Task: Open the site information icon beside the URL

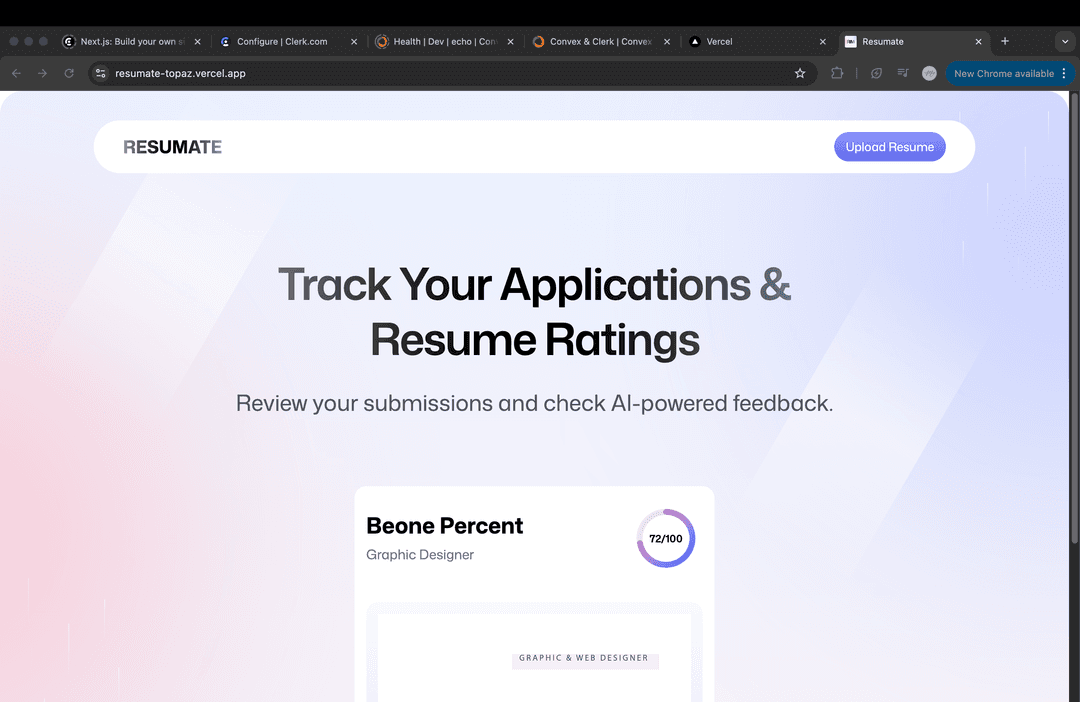Action: click(100, 73)
